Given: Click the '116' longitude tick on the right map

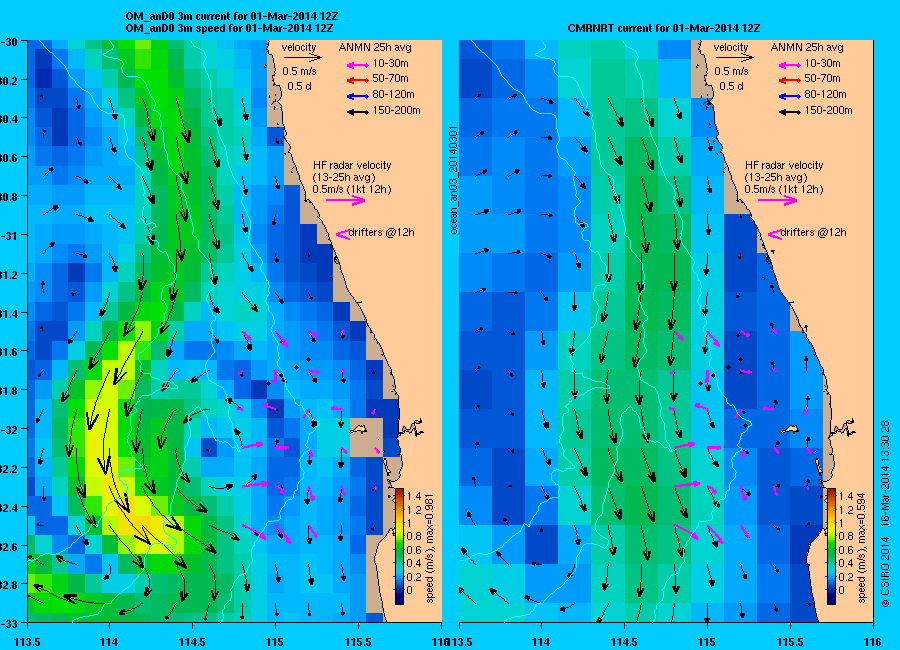Looking at the screenshot, I should click(x=872, y=642).
